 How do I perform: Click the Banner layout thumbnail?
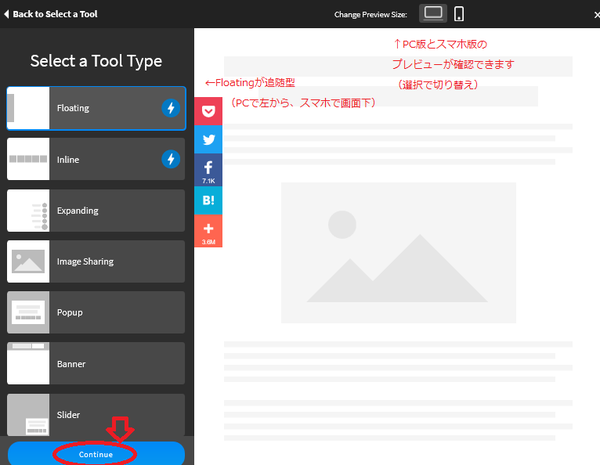pyautogui.click(x=28, y=364)
